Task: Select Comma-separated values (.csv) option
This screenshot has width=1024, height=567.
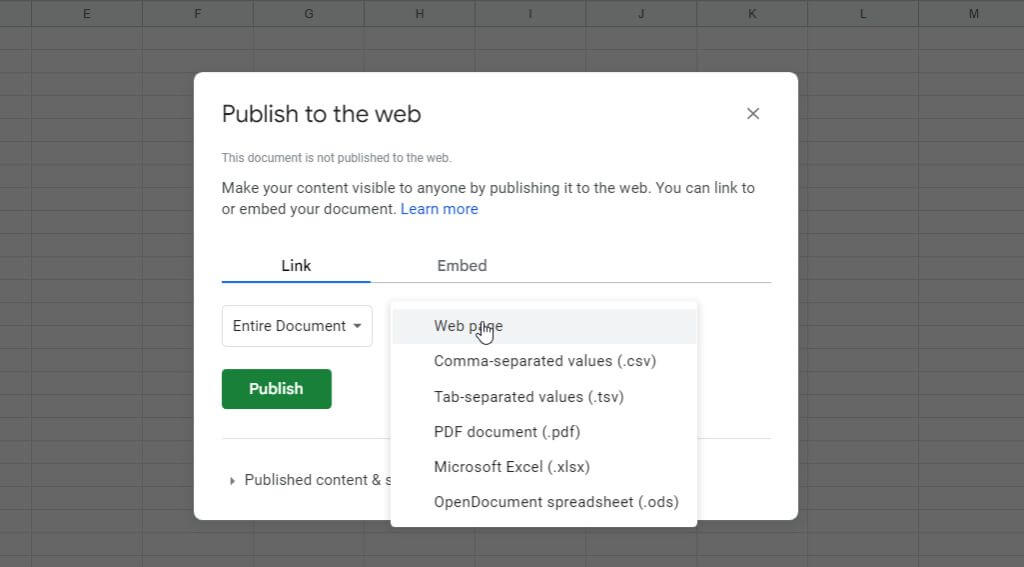Action: click(x=544, y=361)
